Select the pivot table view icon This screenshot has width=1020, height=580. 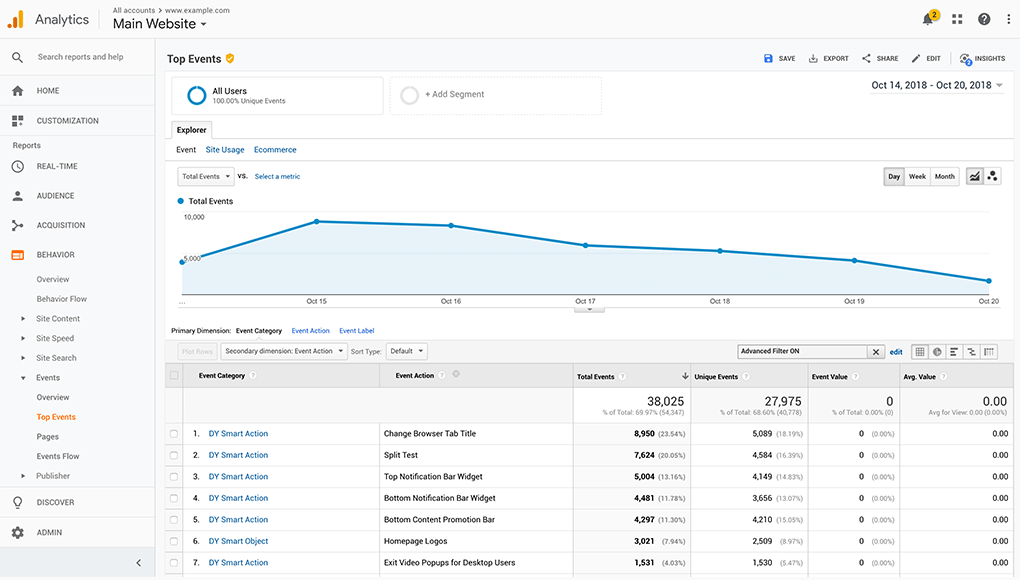pyautogui.click(x=989, y=352)
